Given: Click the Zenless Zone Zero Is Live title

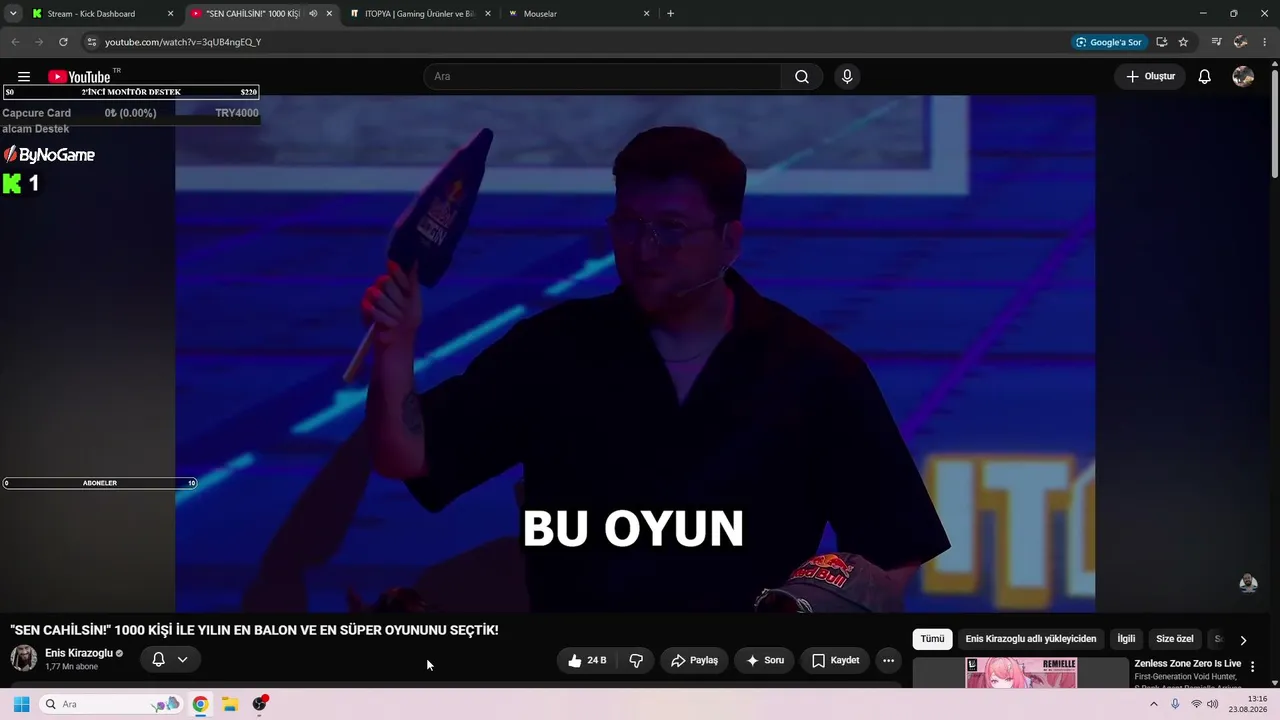Looking at the screenshot, I should pyautogui.click(x=1188, y=663).
